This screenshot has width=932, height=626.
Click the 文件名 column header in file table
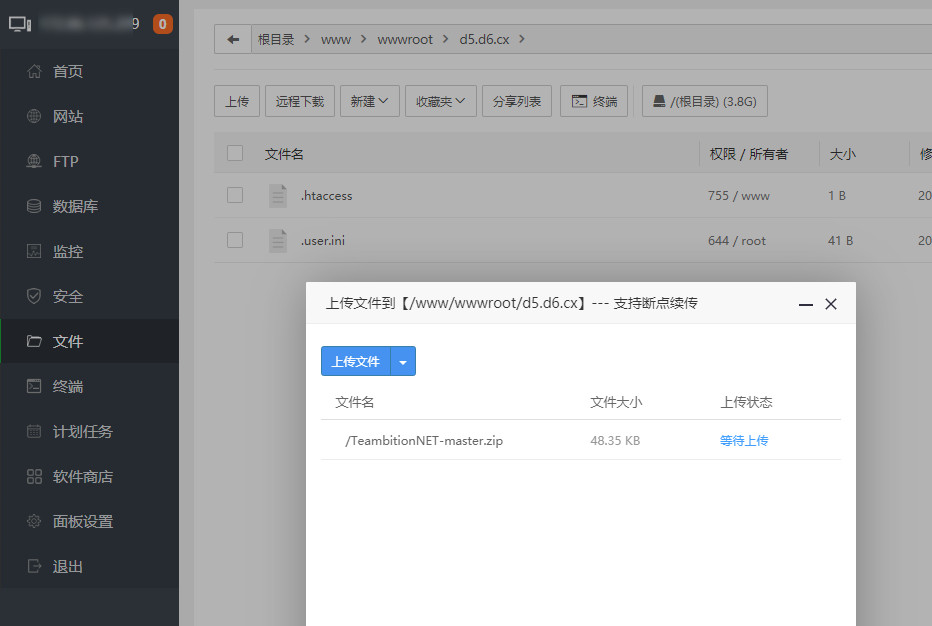coord(284,154)
